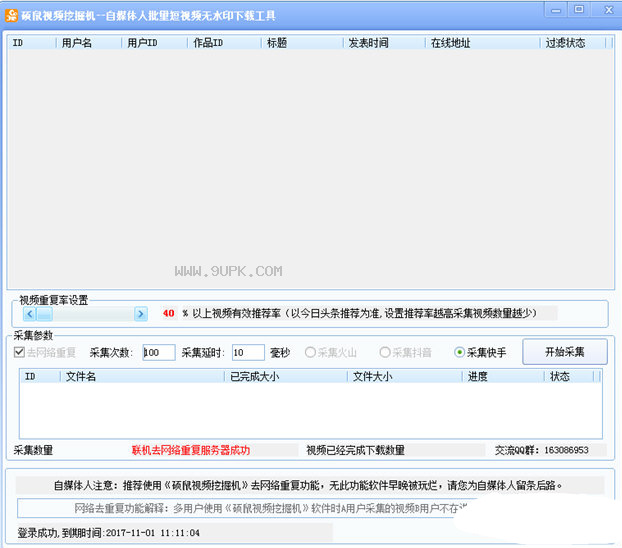Click the 文件名 column header
This screenshot has height=548, width=622.
(142, 376)
